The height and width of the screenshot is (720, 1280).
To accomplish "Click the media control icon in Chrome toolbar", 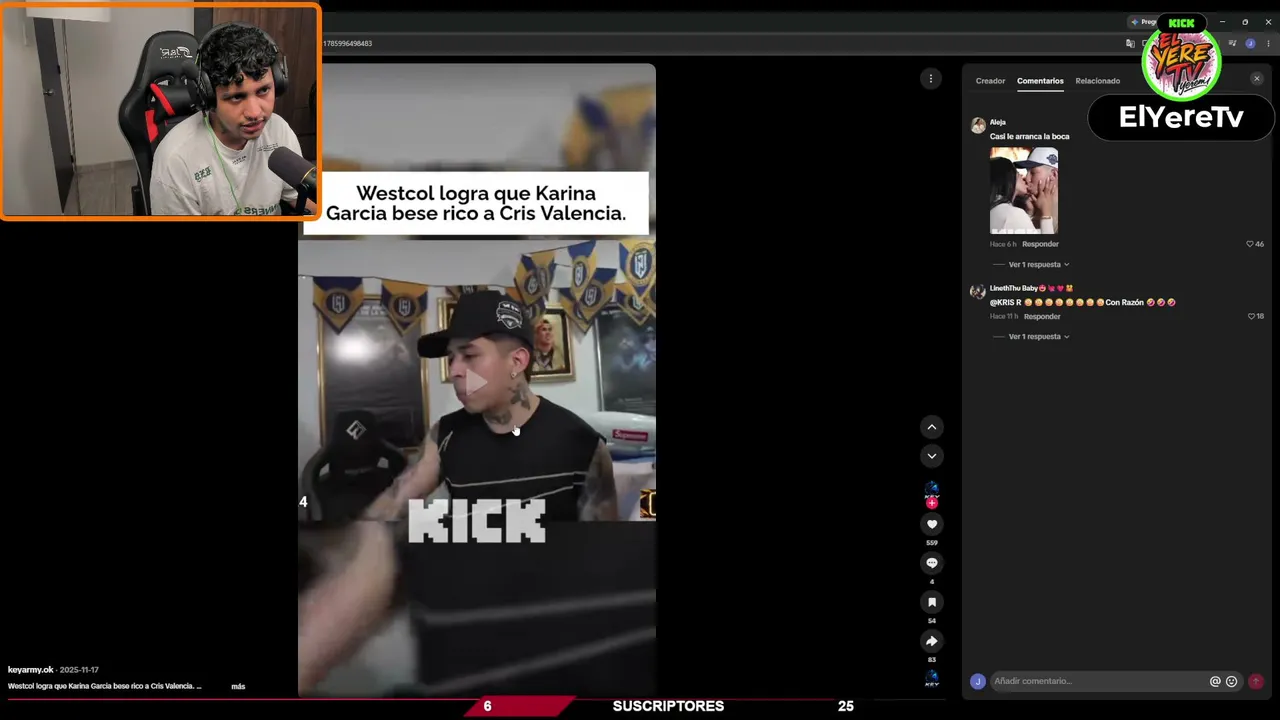I will [1233, 44].
